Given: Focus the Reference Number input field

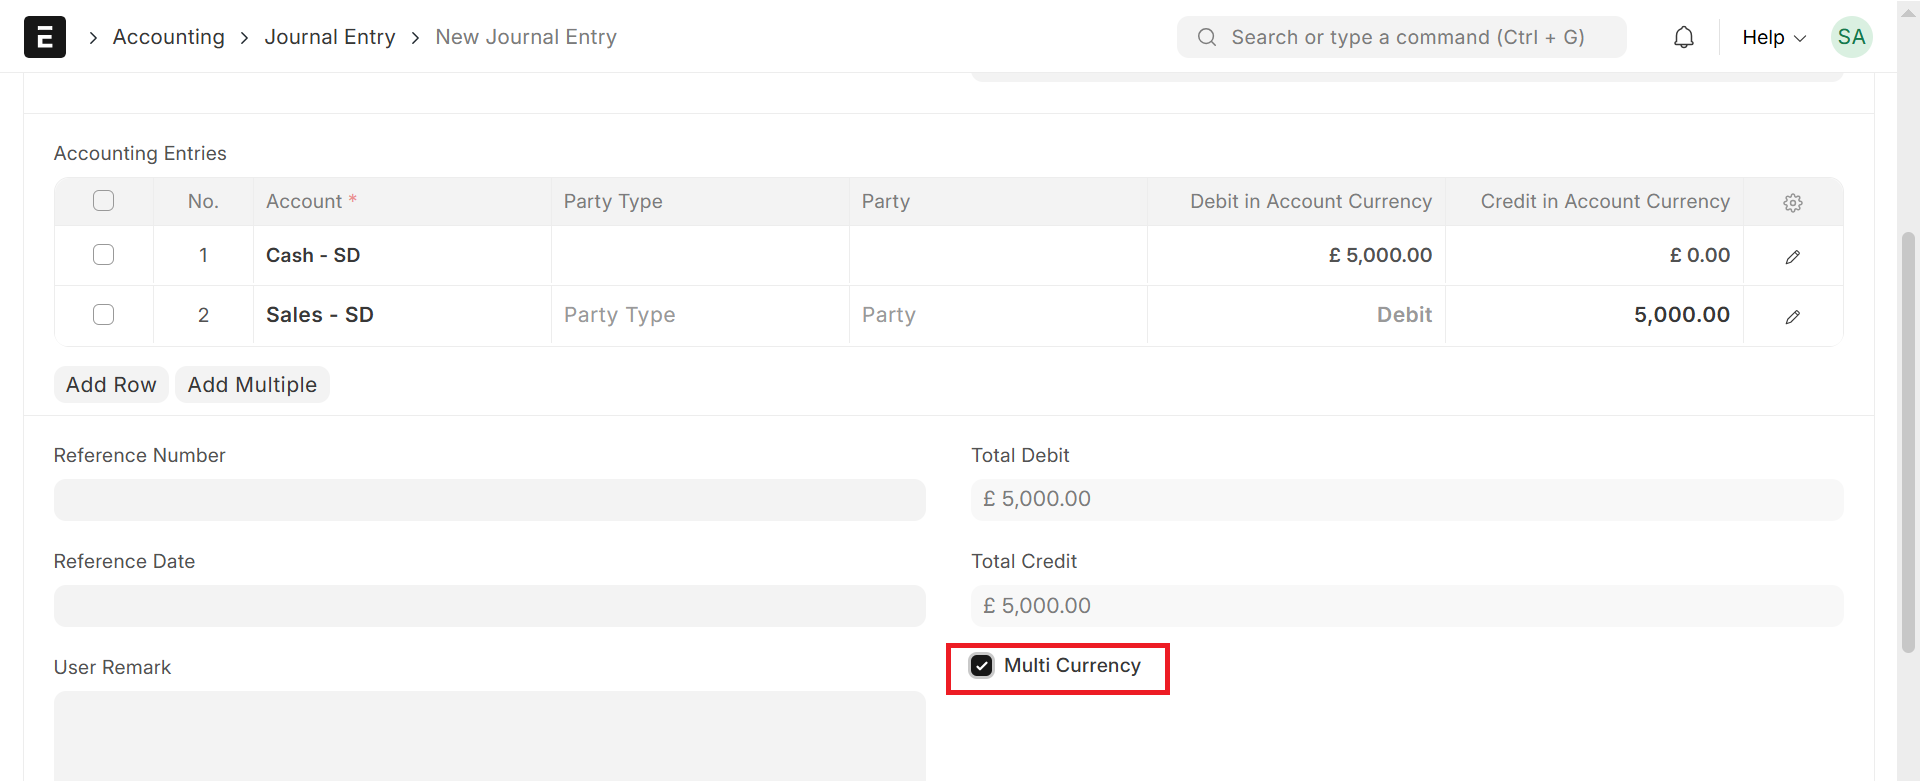Looking at the screenshot, I should [x=489, y=500].
